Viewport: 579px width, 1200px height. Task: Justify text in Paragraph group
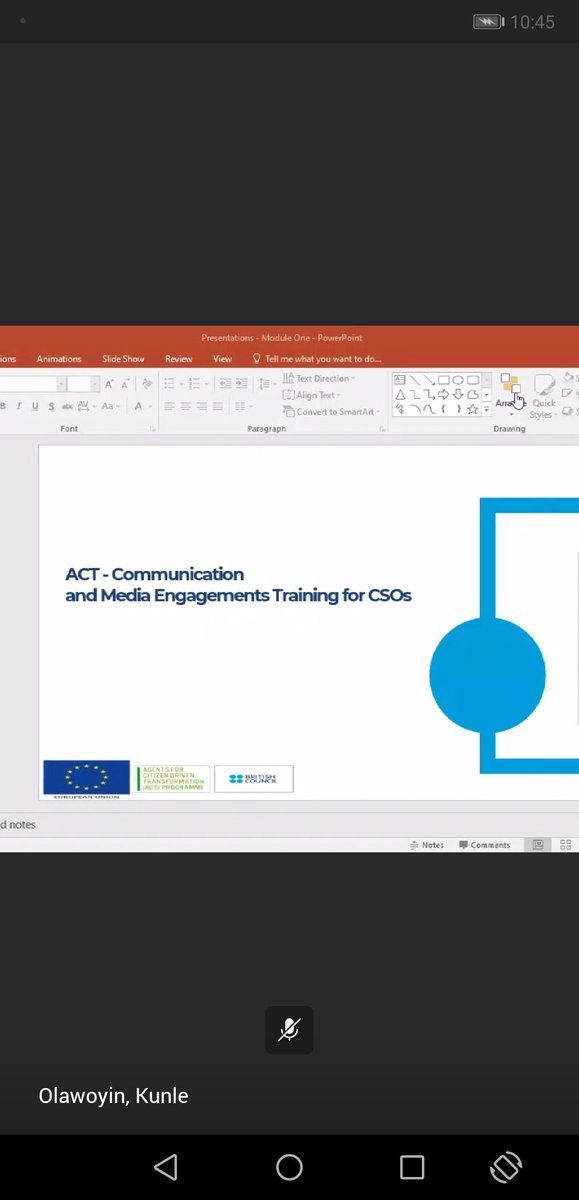pyautogui.click(x=217, y=406)
